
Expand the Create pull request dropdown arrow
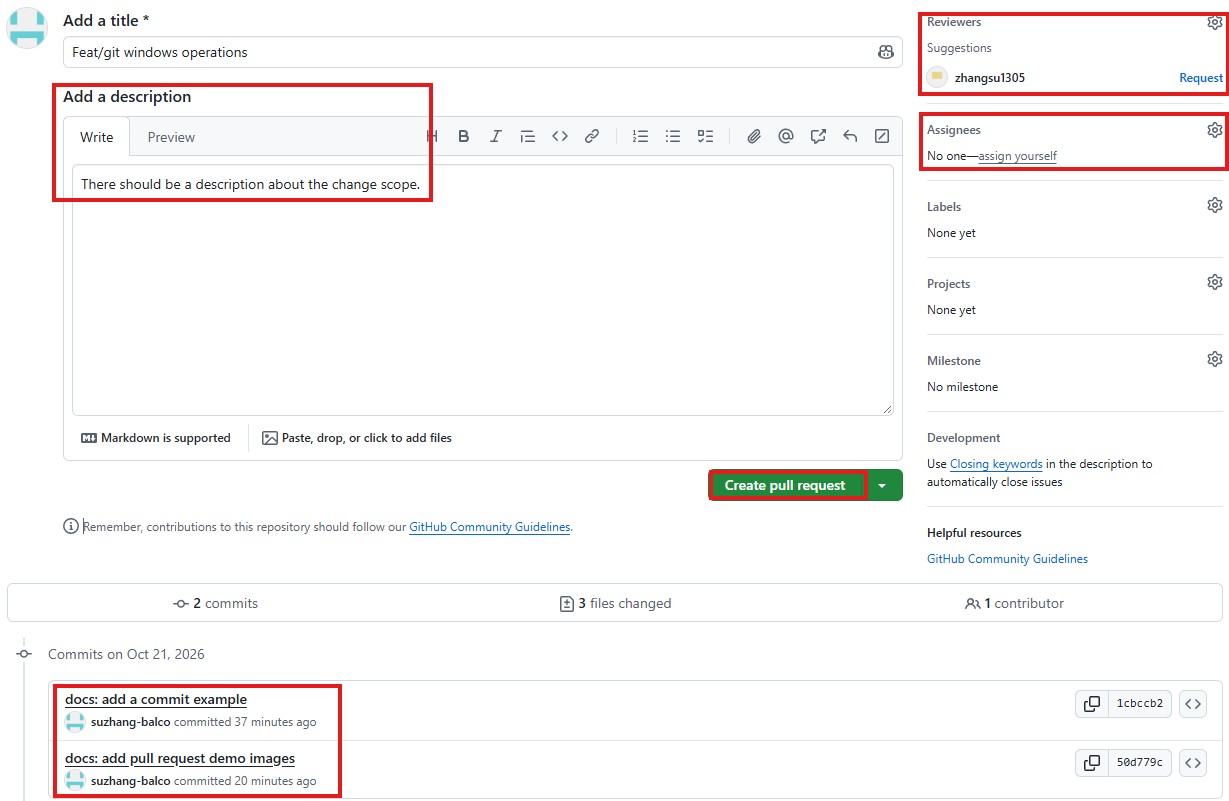click(882, 485)
